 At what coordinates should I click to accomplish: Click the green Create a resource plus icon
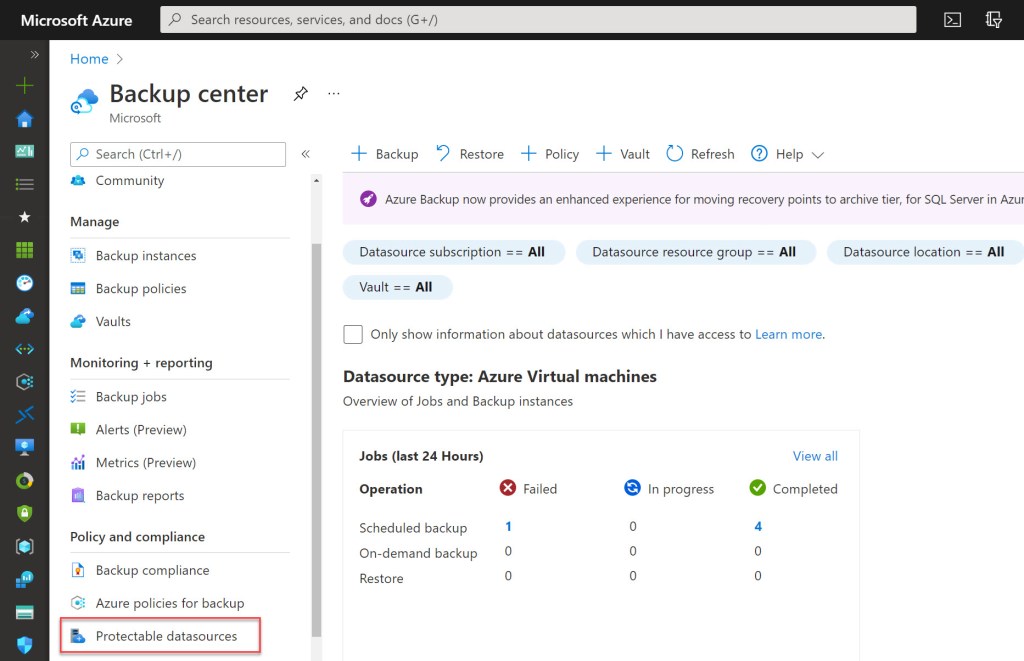pos(25,86)
